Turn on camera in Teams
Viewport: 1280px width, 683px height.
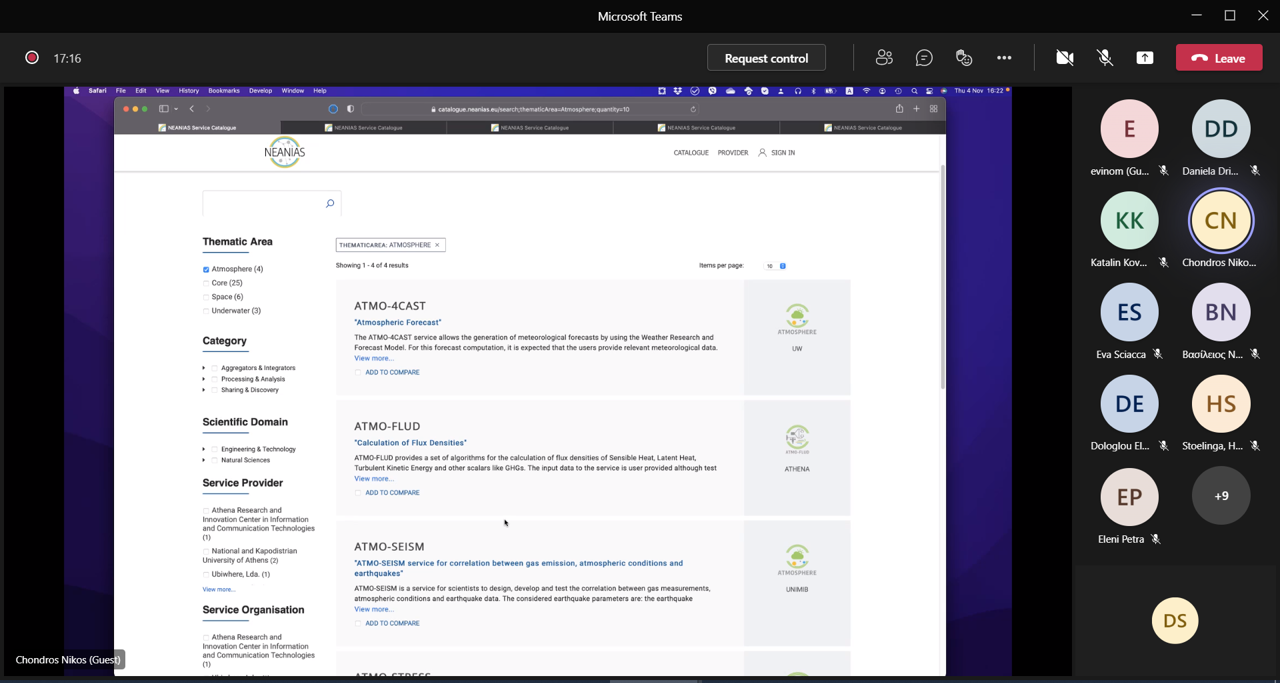pos(1065,58)
